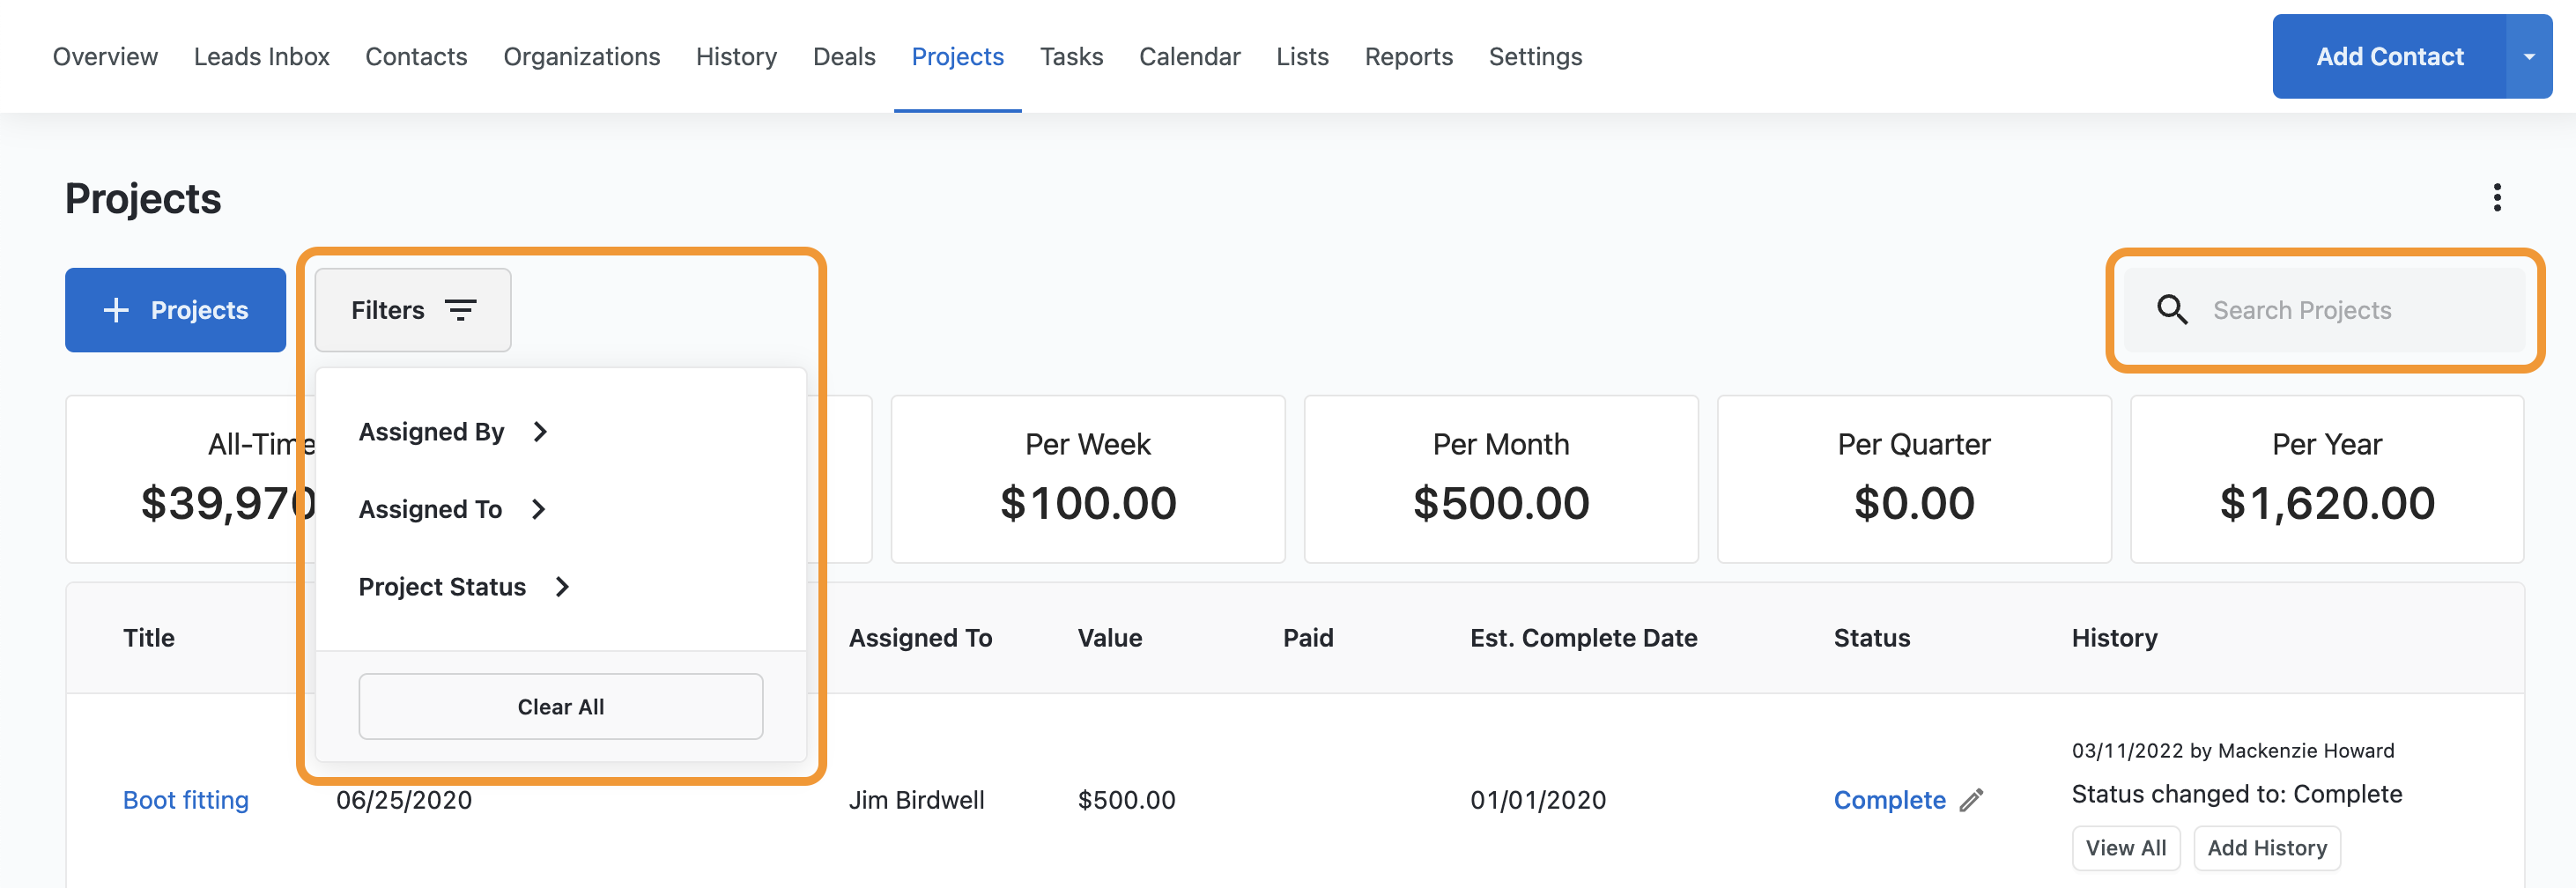
Task: Go to the Leads Inbox tab
Action: (x=261, y=57)
